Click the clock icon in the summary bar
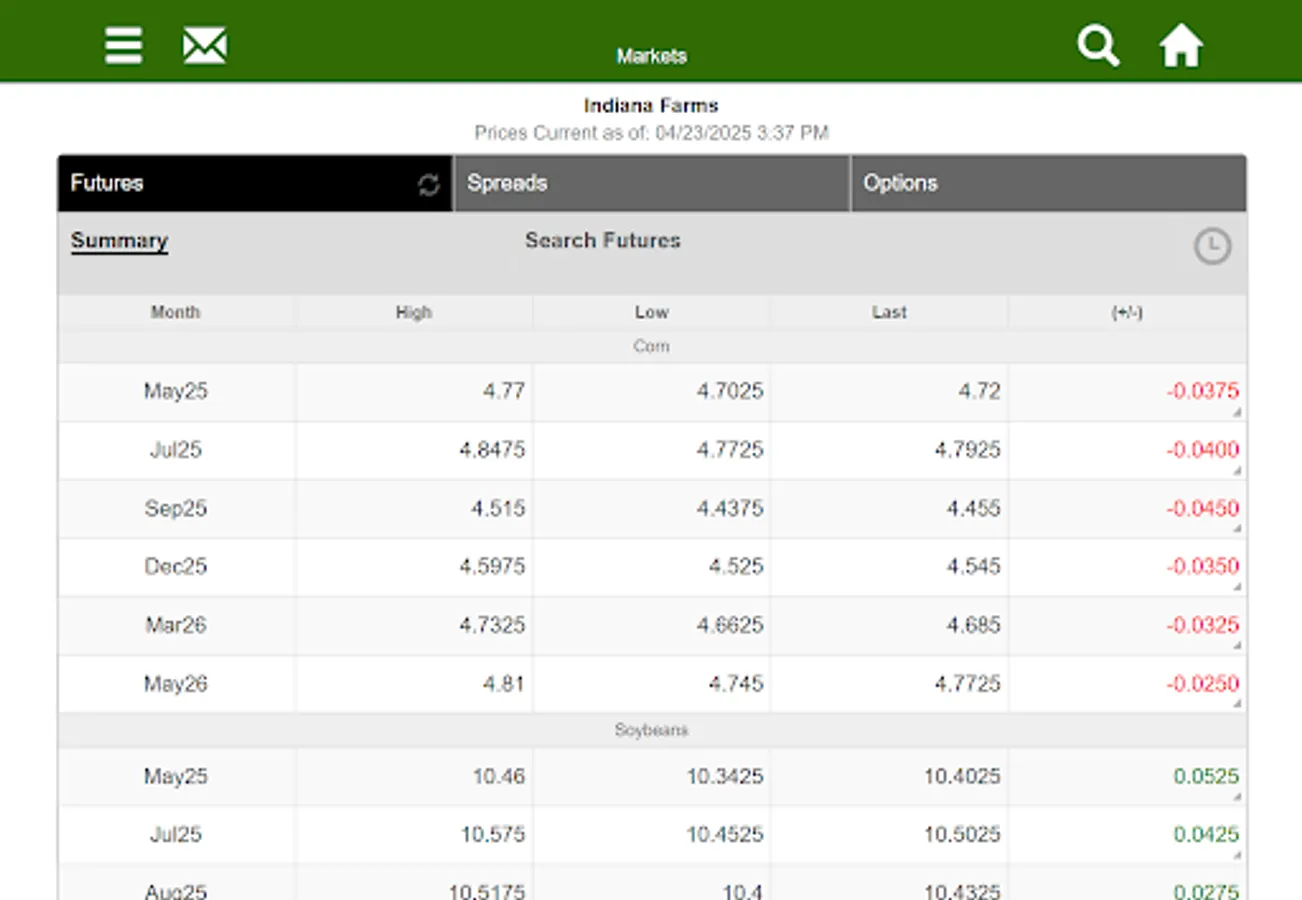Image resolution: width=1302 pixels, height=900 pixels. click(x=1212, y=246)
